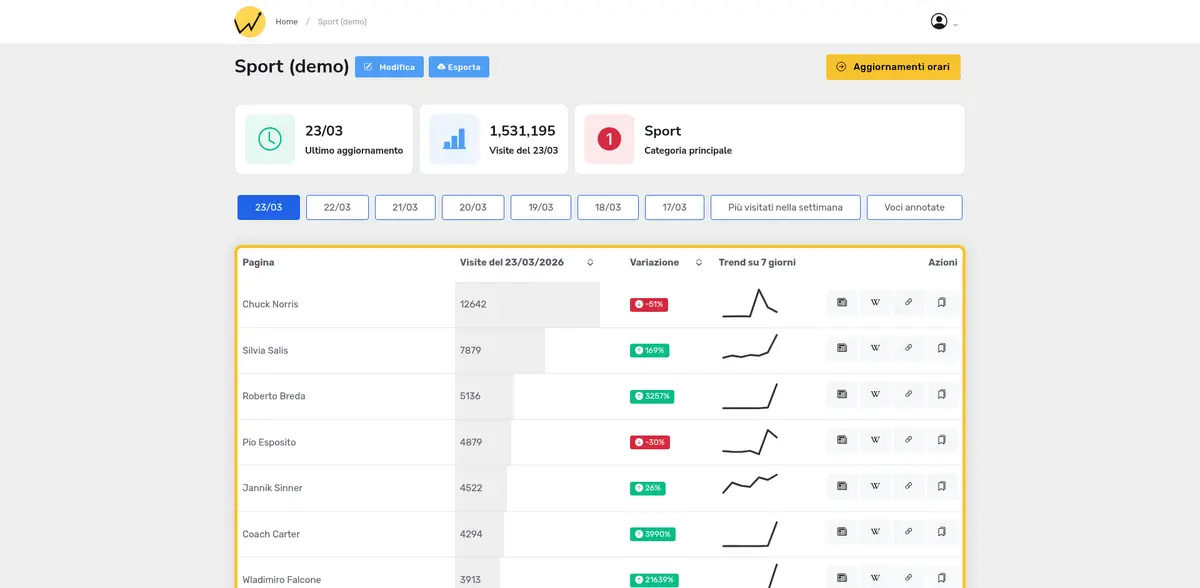Viewport: 1200px width, 588px height.
Task: Open the page-detail icon for Pio Esposito
Action: click(842, 441)
